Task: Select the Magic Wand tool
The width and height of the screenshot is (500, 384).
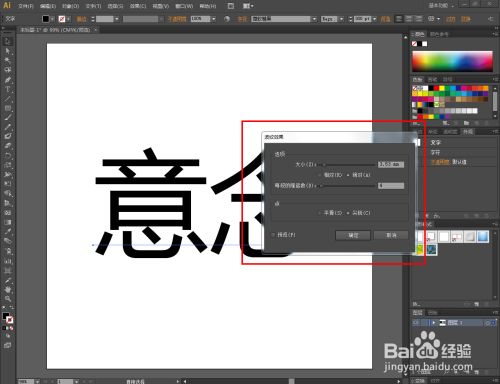Action: [8, 60]
